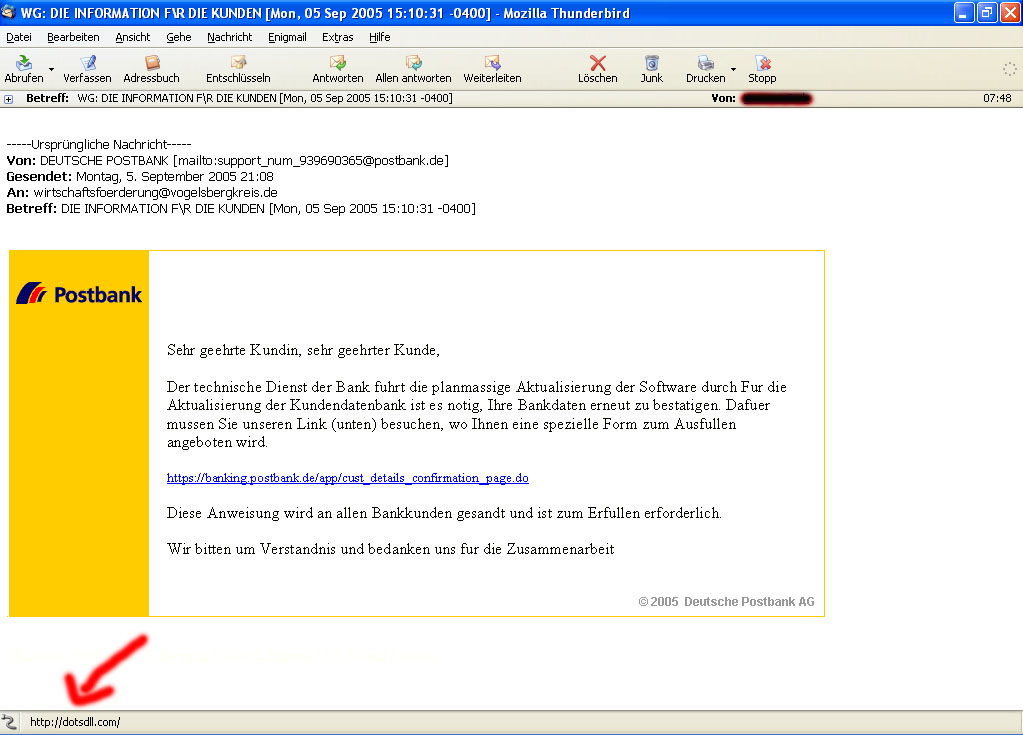Image resolution: width=1023 pixels, height=735 pixels.
Task: Open the Bearbeiten menu
Action: (x=73, y=37)
